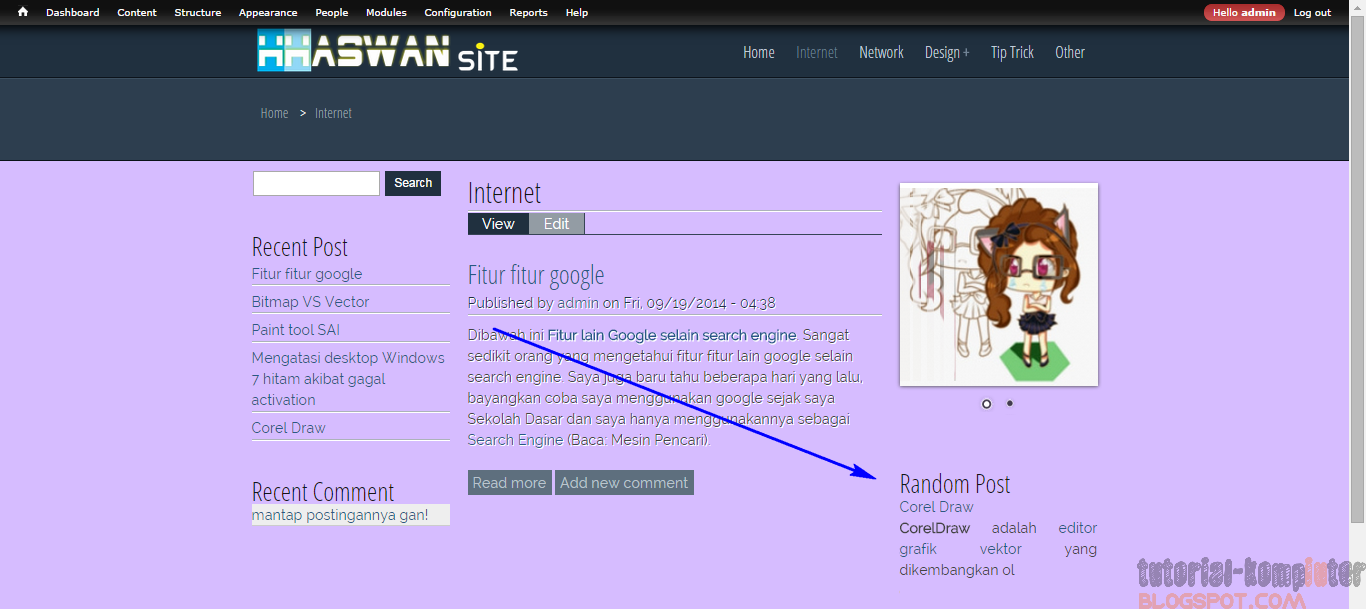Click the Read more button

[x=510, y=483]
